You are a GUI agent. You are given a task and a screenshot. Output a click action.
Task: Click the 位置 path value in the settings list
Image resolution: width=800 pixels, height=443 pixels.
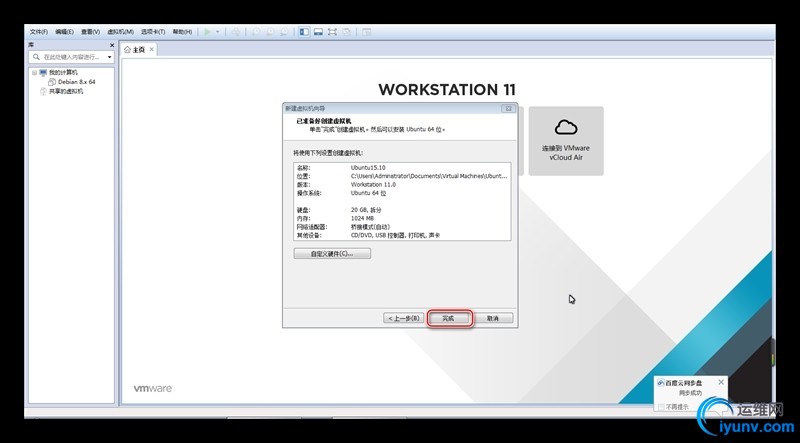point(429,176)
